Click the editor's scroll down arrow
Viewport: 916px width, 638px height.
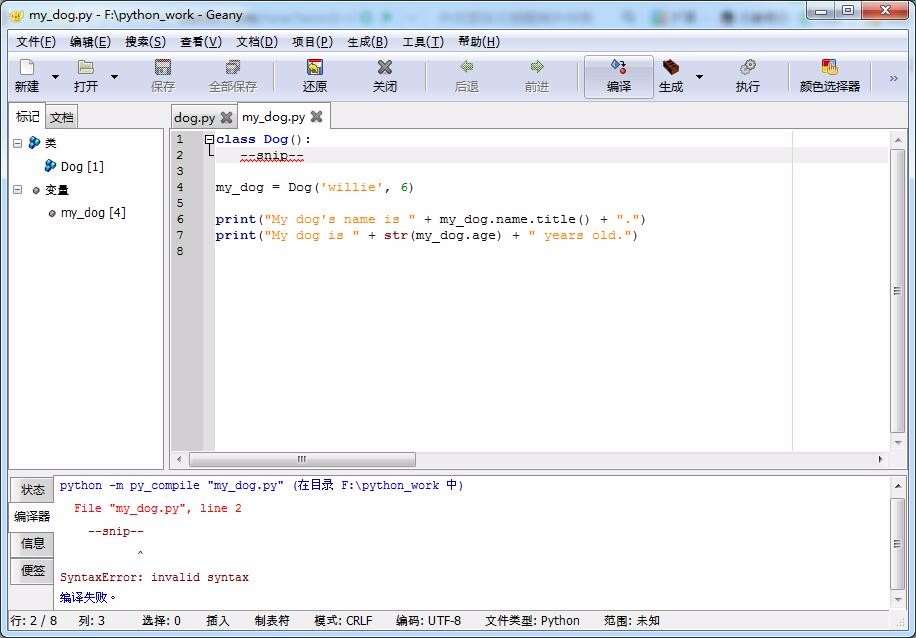tap(898, 443)
